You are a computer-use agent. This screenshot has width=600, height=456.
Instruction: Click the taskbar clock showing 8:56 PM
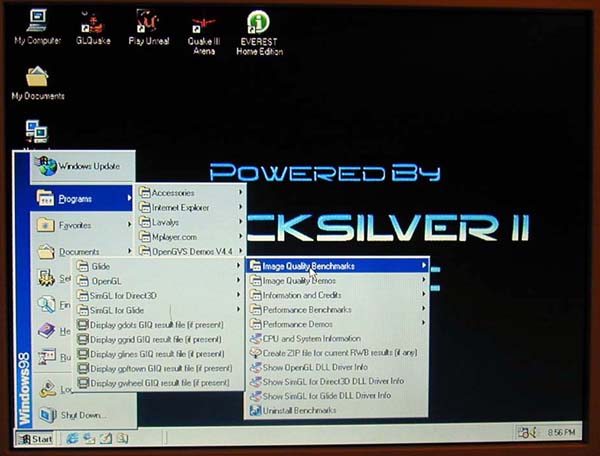point(561,433)
